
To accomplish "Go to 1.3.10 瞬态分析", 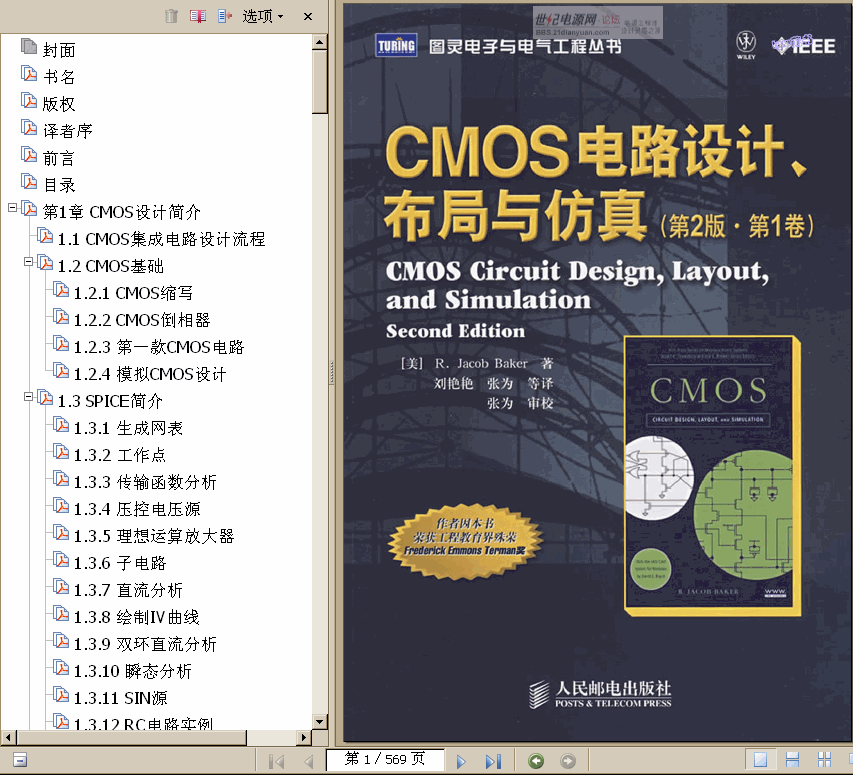I will [133, 671].
